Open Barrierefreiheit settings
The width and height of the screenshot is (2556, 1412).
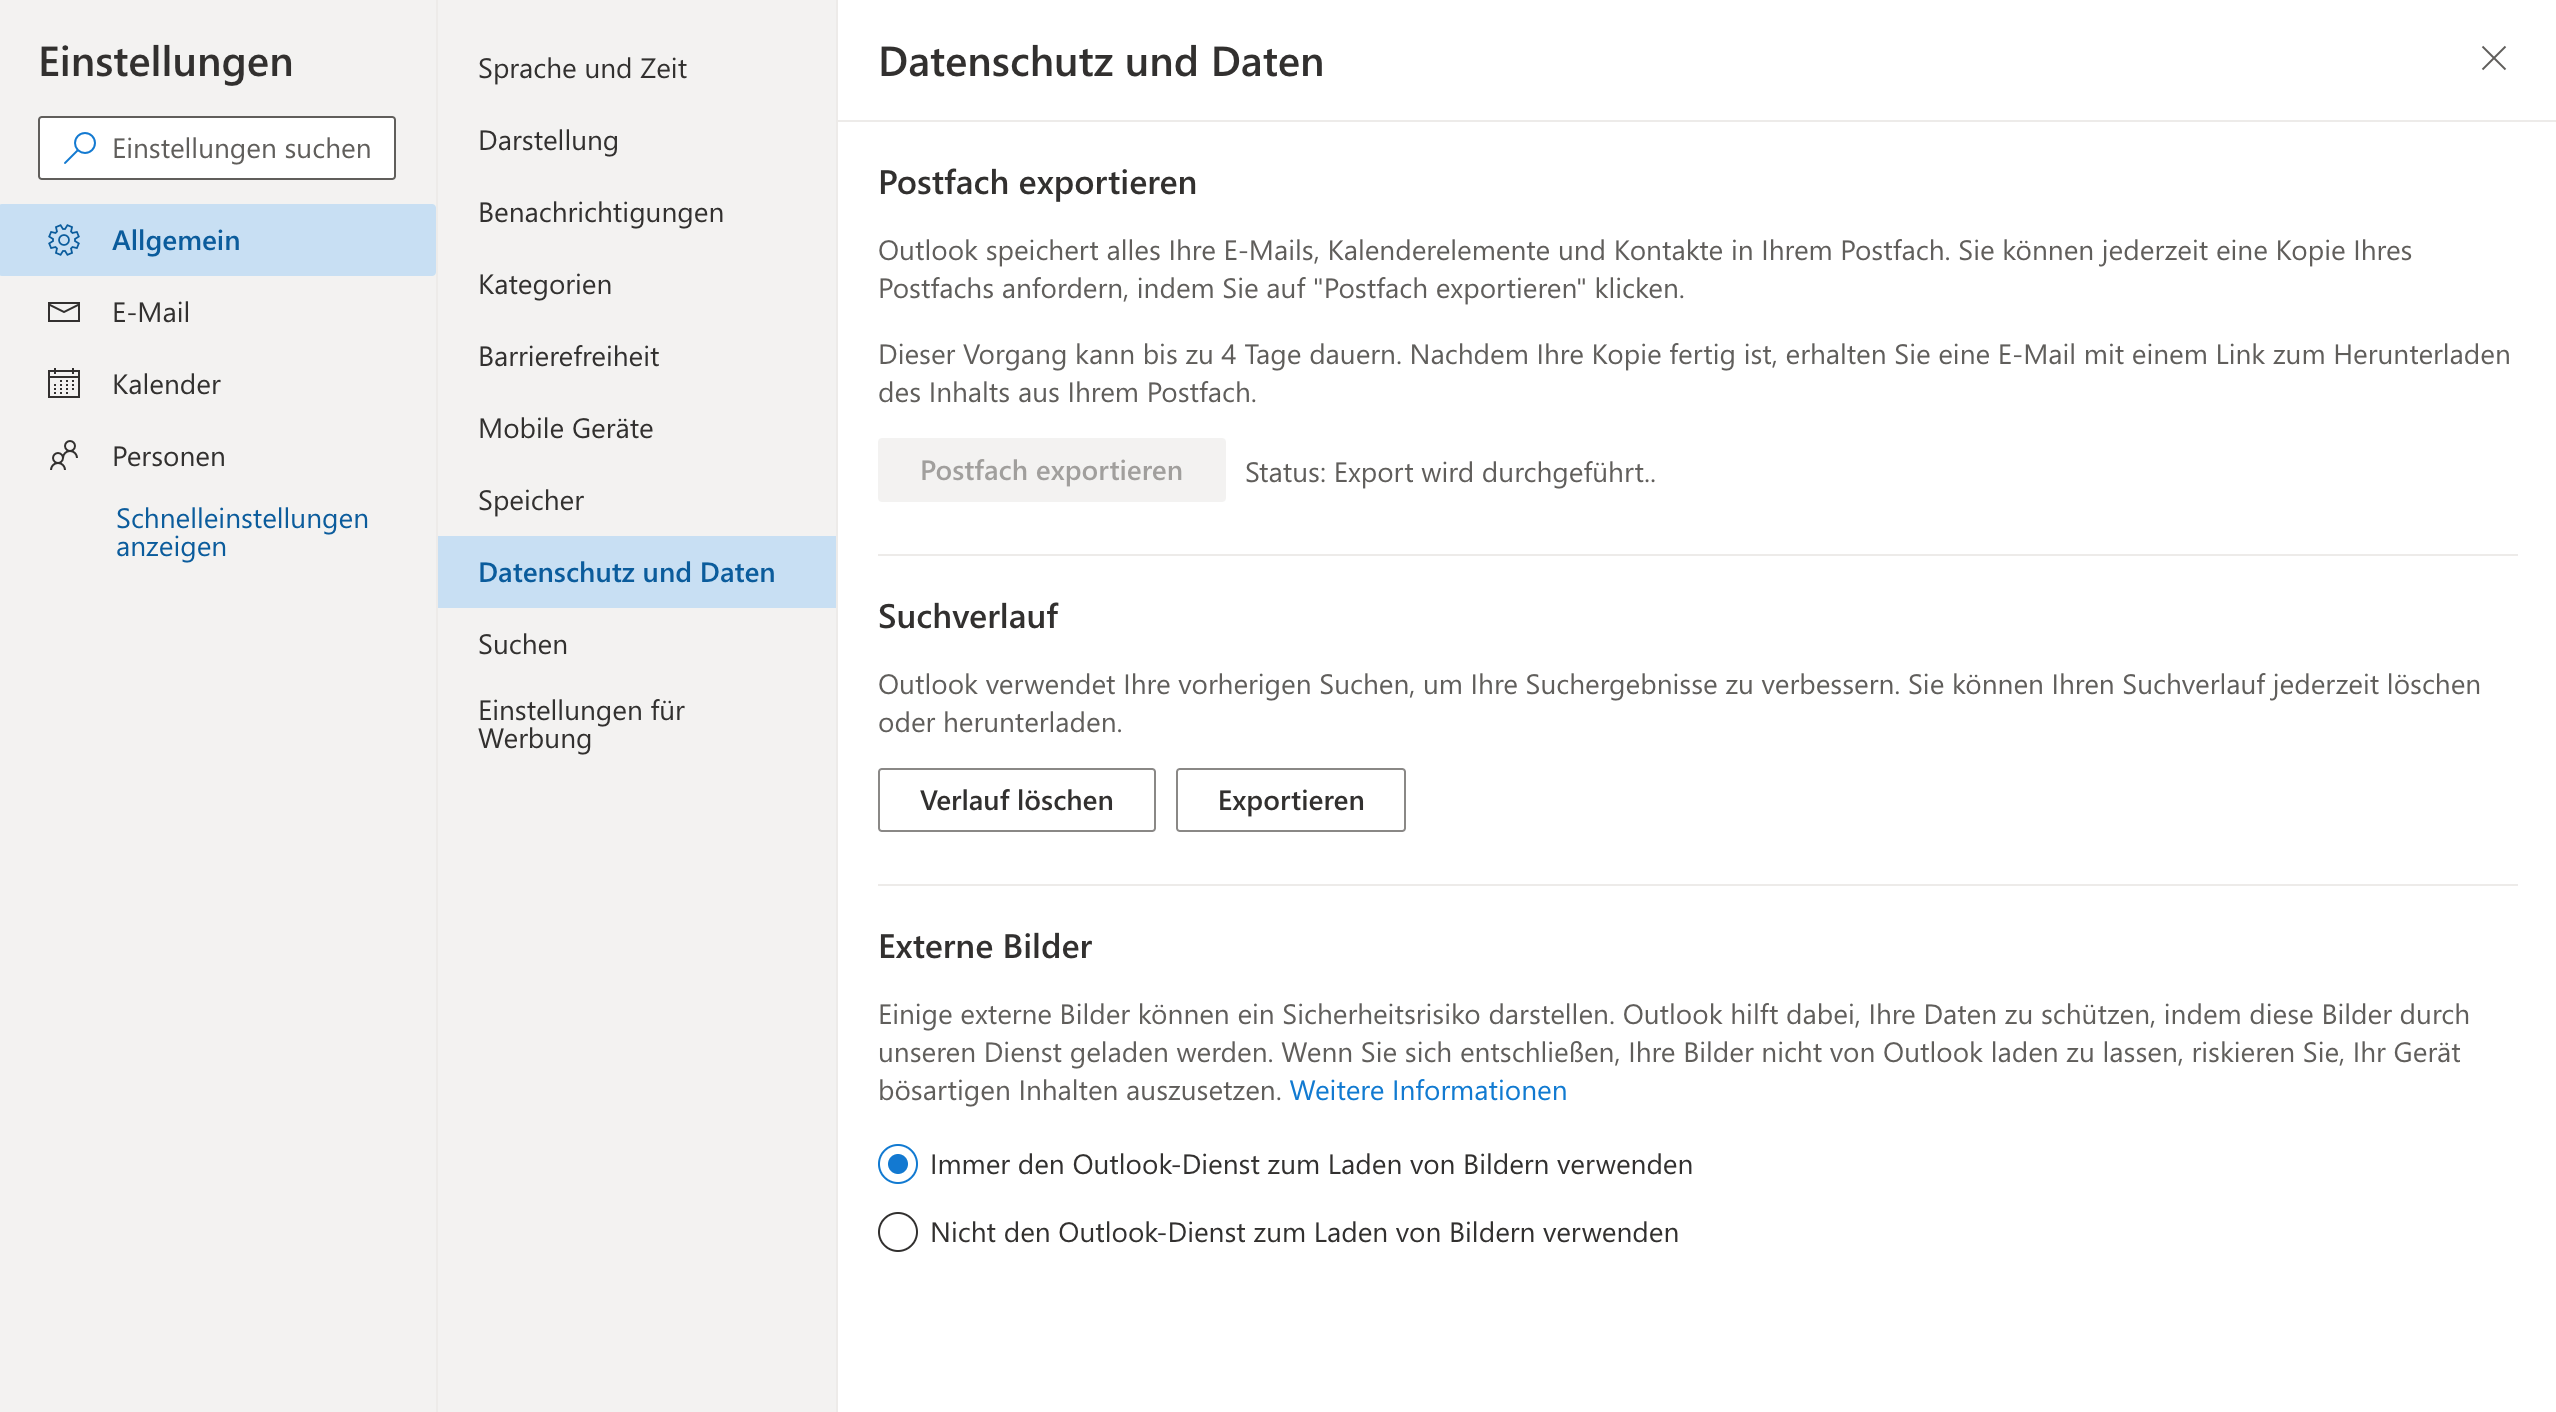(637, 356)
